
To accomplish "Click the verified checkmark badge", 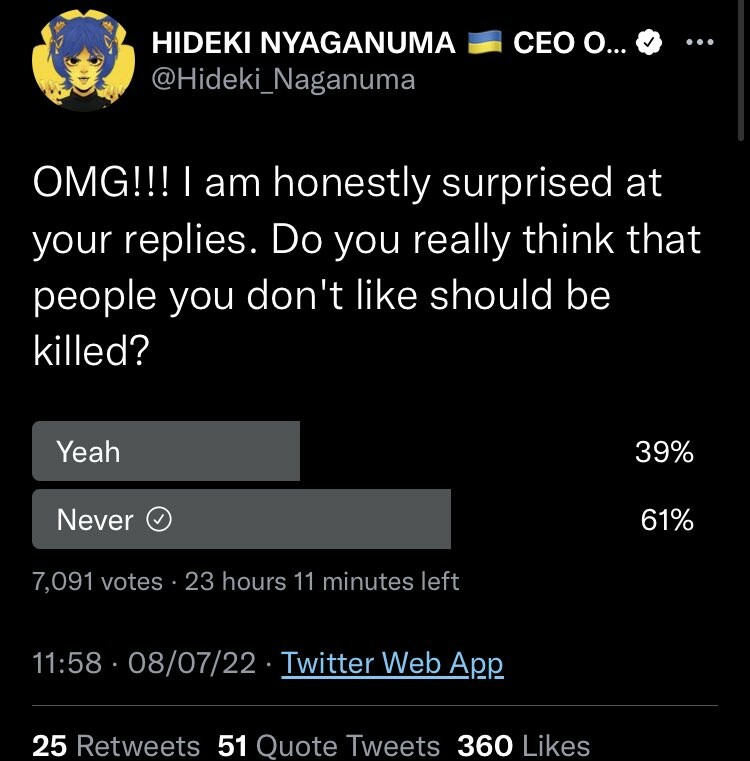I will [x=648, y=44].
